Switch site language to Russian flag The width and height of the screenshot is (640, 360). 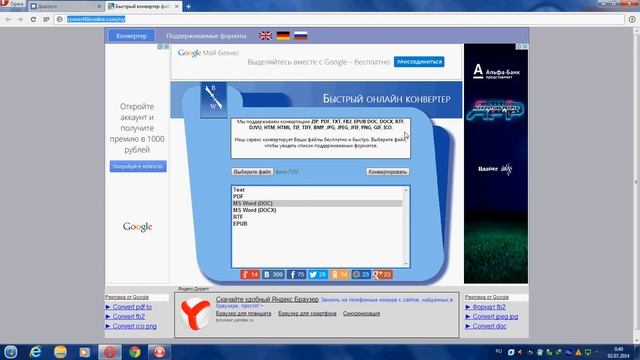click(301, 36)
